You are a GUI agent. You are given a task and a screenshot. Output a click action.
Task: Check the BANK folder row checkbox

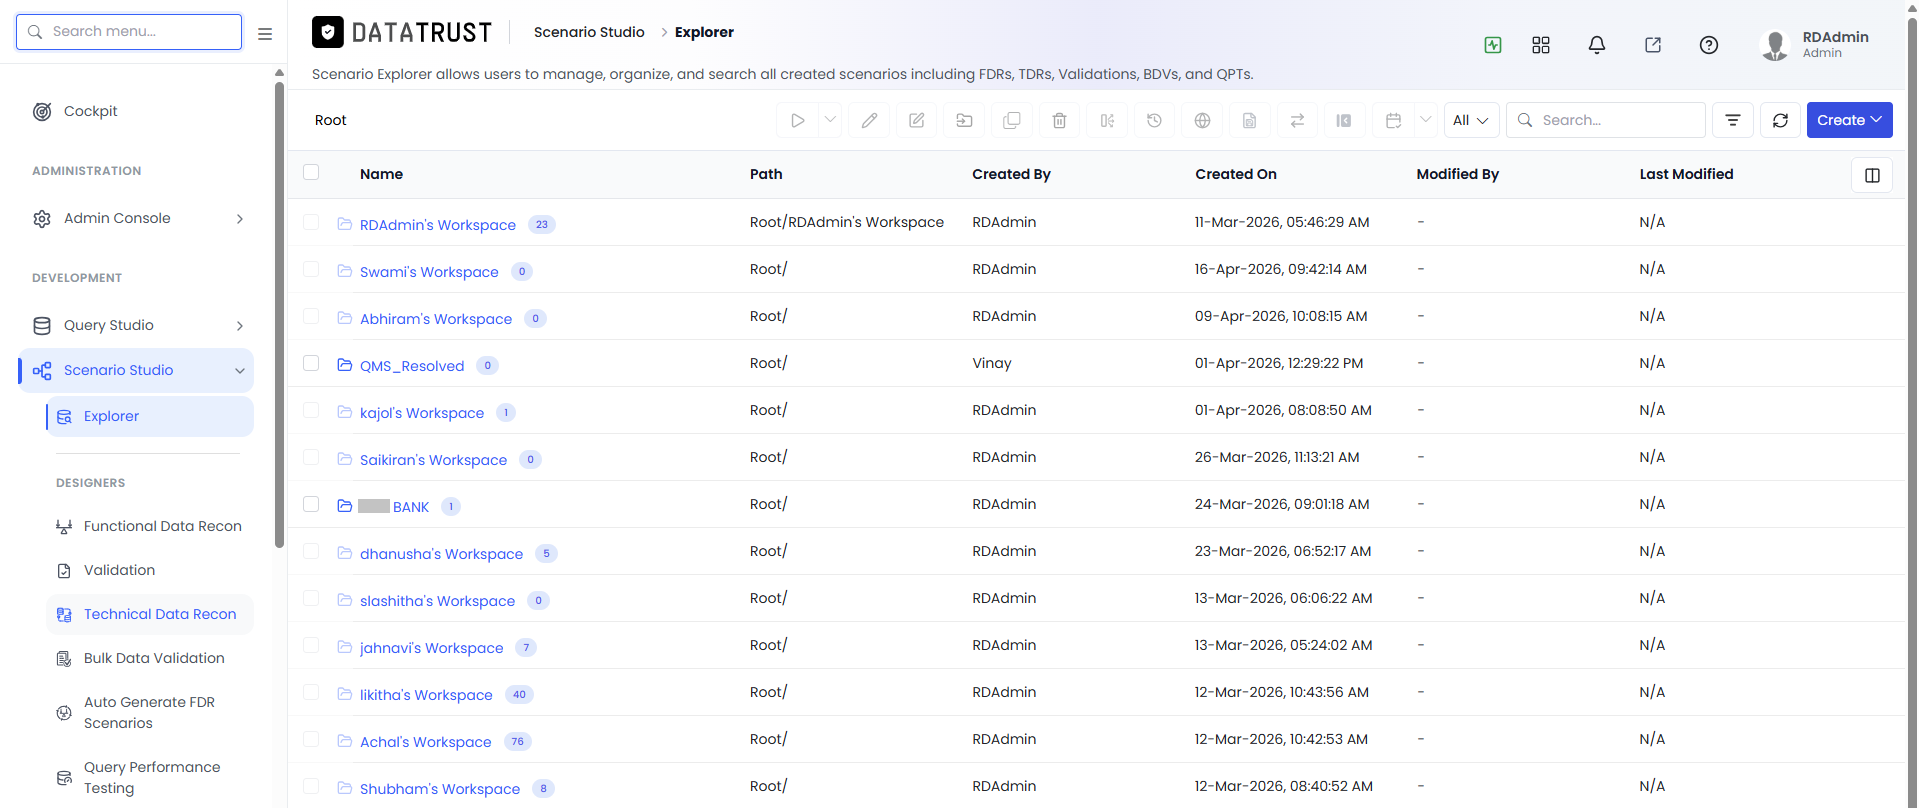tap(311, 504)
